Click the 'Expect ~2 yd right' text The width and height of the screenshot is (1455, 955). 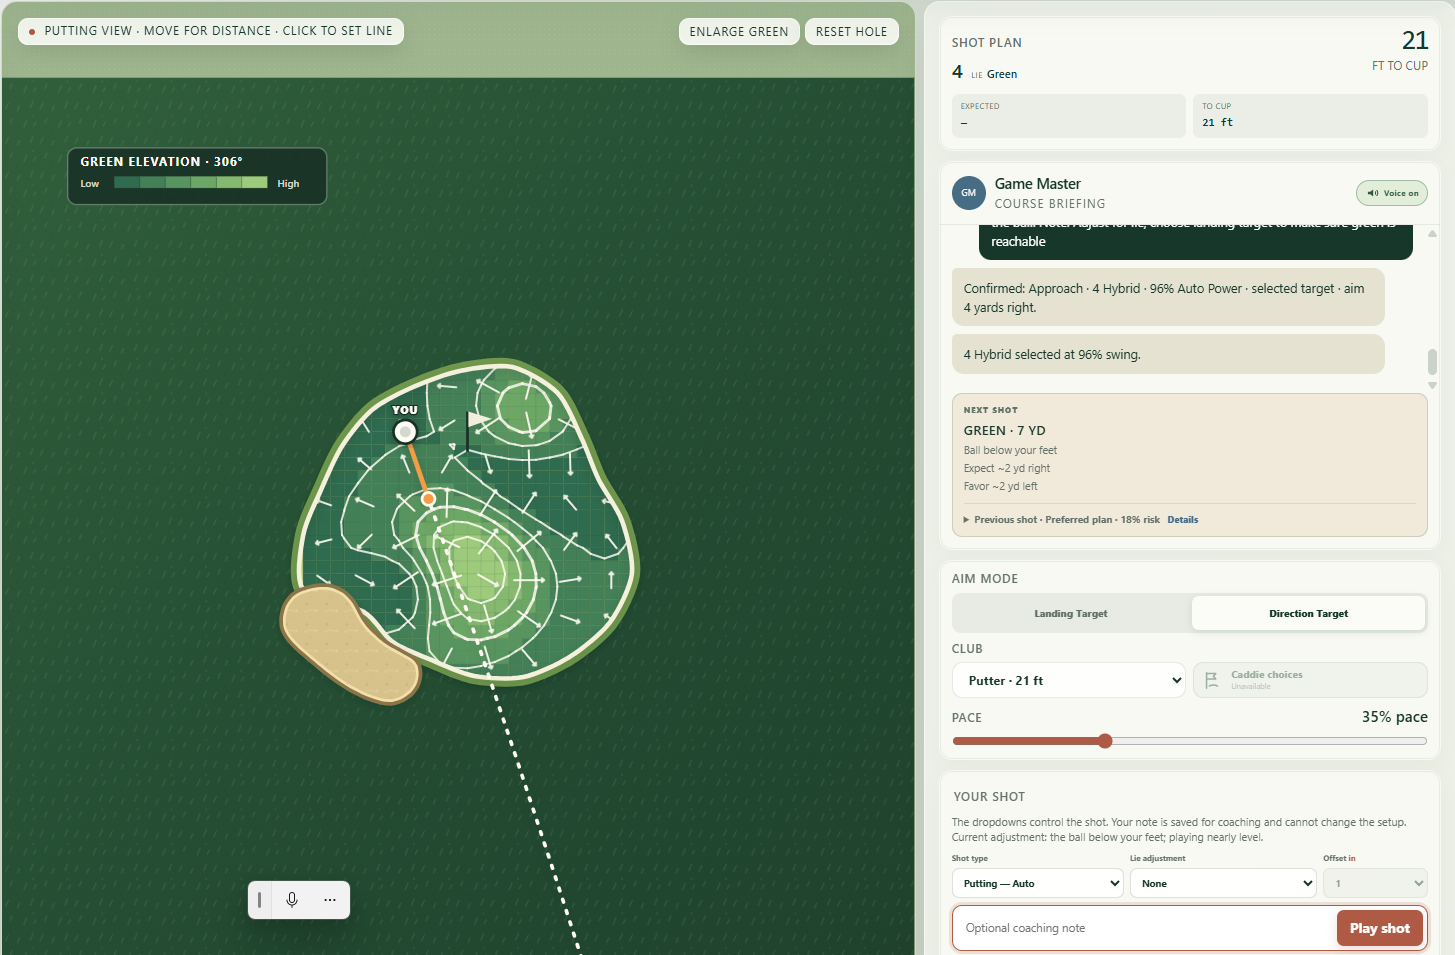[1007, 468]
